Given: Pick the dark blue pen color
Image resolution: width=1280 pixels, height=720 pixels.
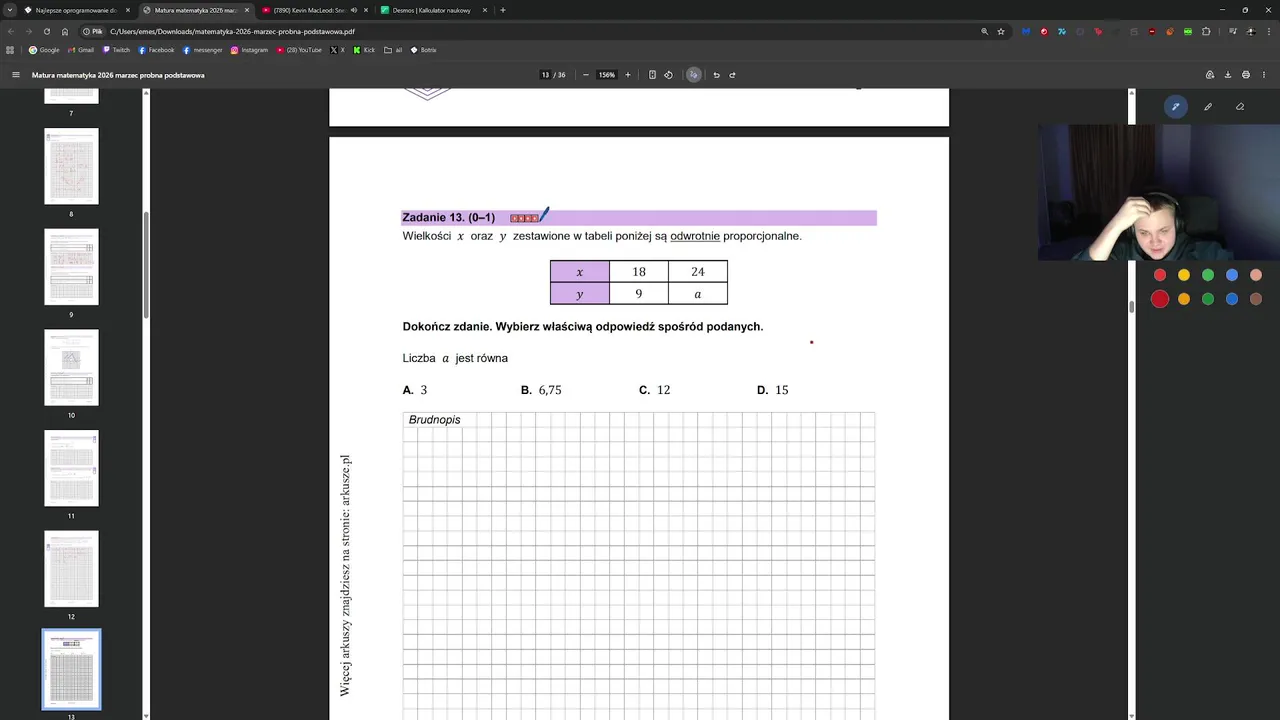Looking at the screenshot, I should (x=1232, y=299).
